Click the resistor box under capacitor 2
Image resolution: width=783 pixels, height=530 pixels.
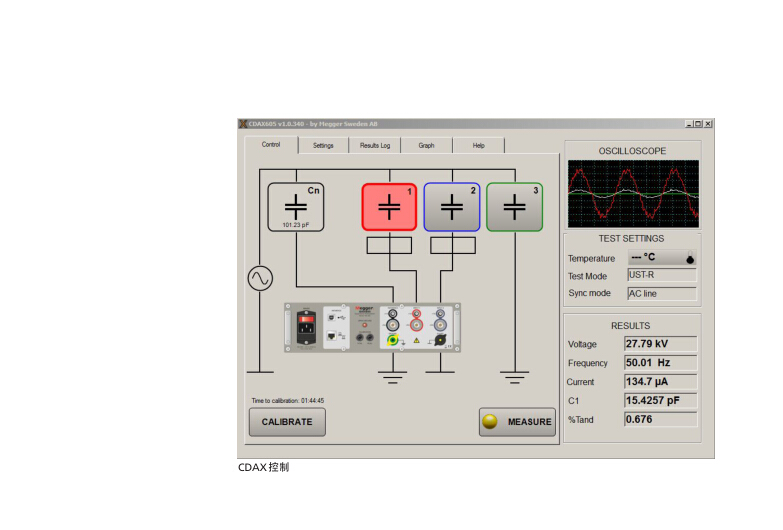(453, 245)
